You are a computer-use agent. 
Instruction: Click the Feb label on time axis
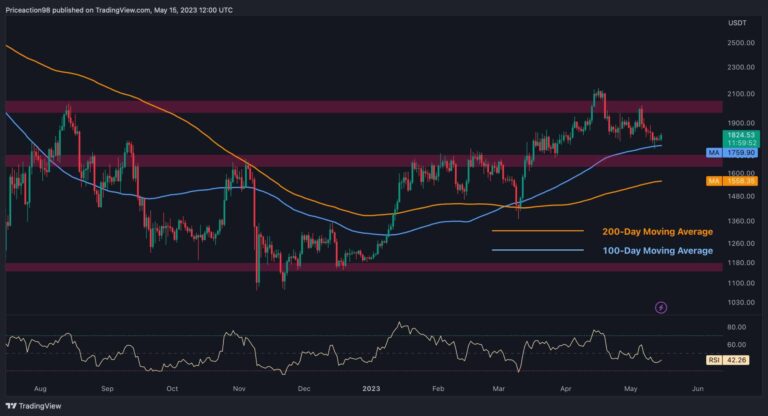438,389
